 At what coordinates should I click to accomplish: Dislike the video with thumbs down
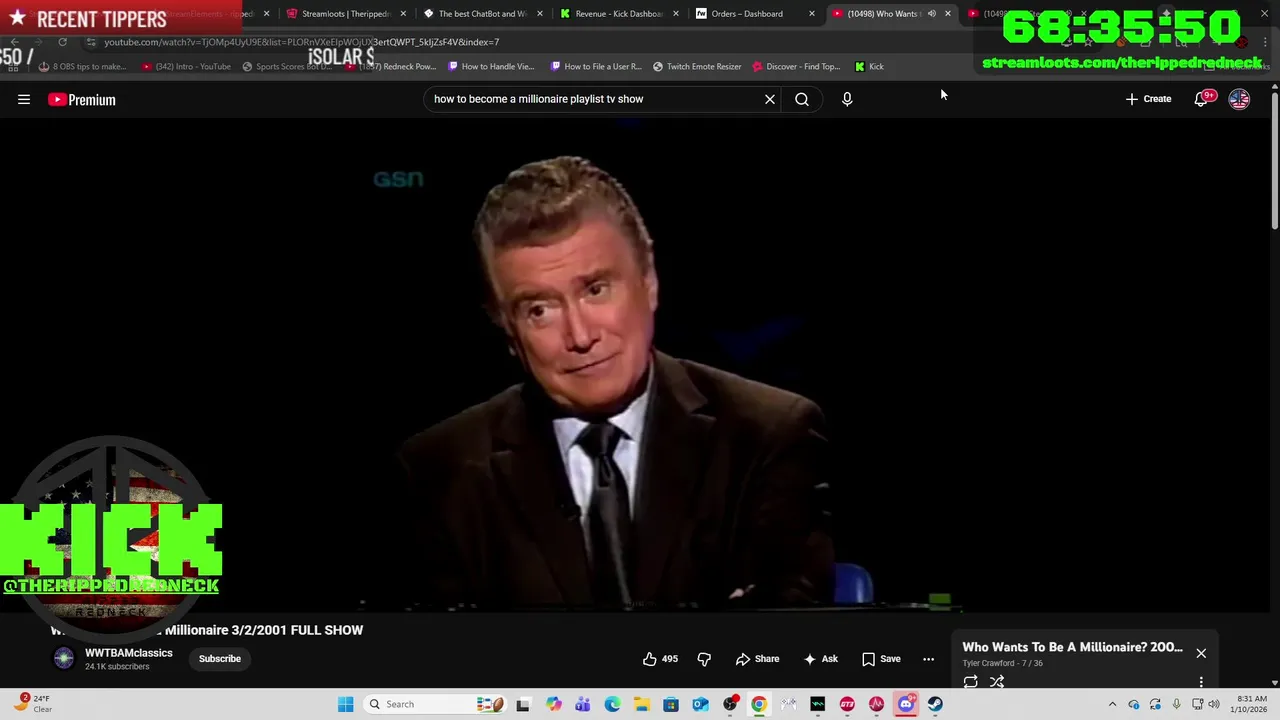704,659
